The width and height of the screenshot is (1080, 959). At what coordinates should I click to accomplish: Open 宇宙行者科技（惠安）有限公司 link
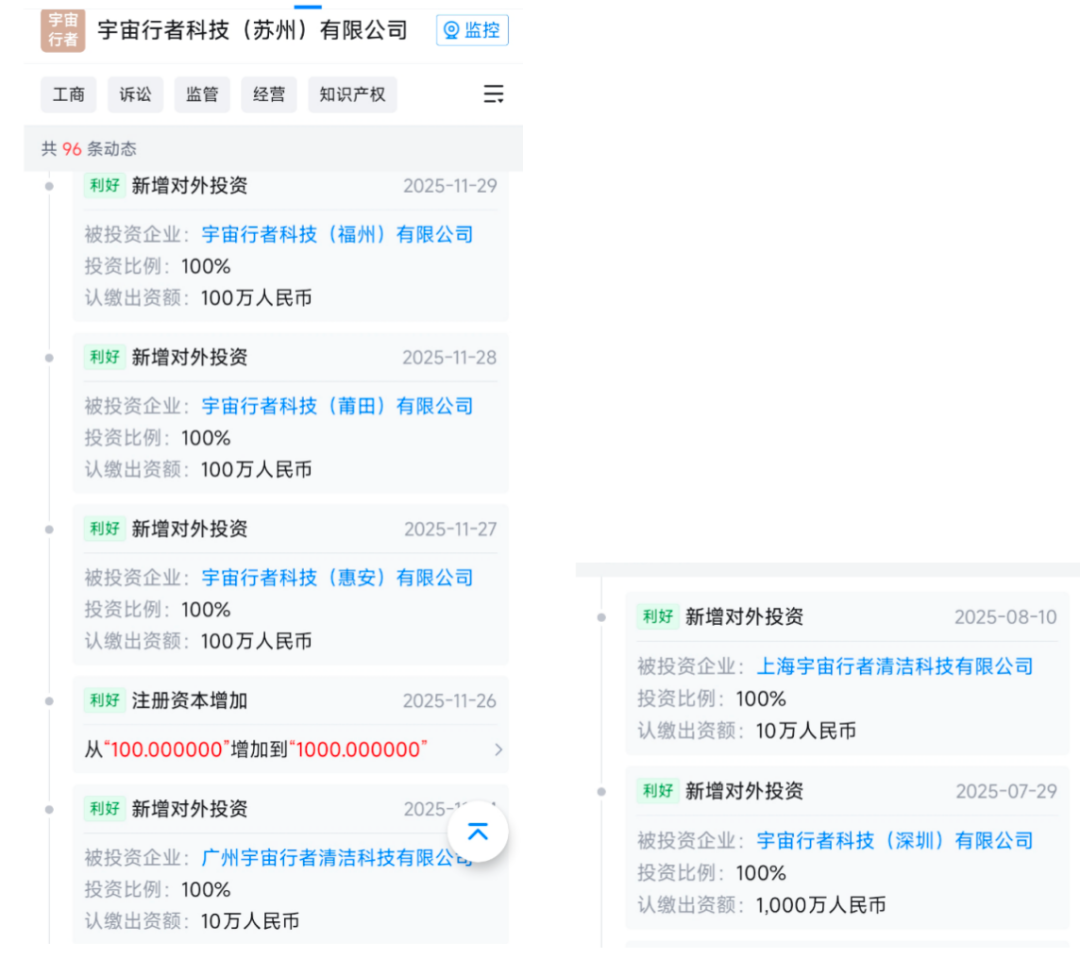coord(337,578)
